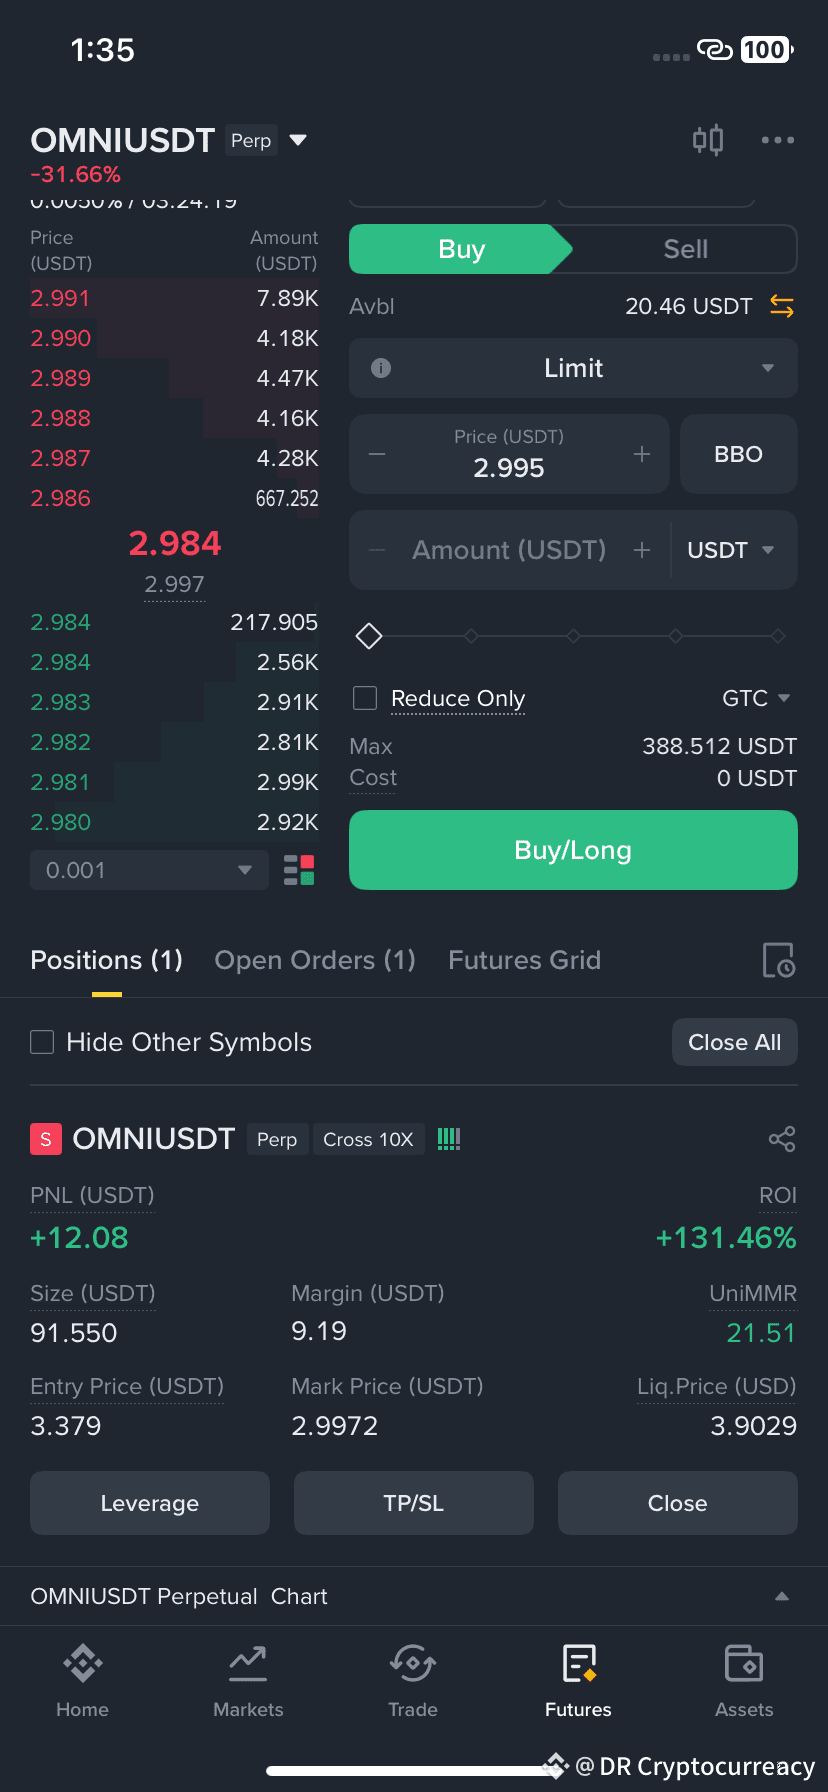Open the Markets bottom navigation icon
828x1792 pixels.
(x=248, y=1664)
